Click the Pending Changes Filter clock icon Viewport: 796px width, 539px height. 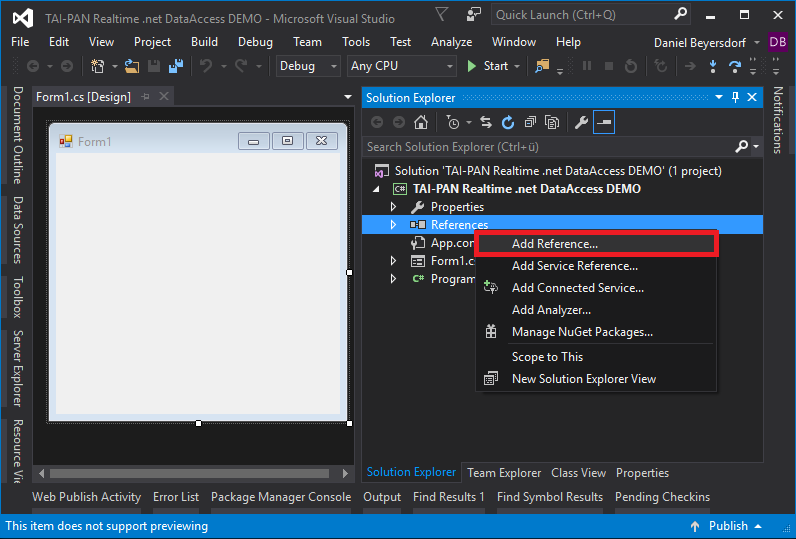[x=452, y=122]
